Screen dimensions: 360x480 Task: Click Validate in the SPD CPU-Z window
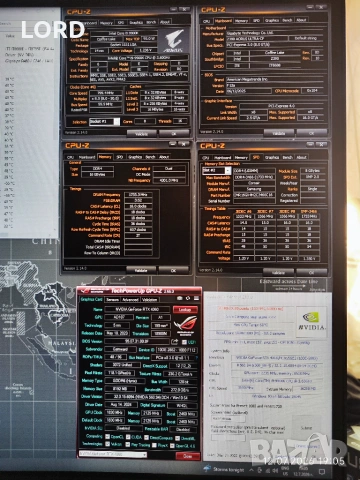coord(278,272)
